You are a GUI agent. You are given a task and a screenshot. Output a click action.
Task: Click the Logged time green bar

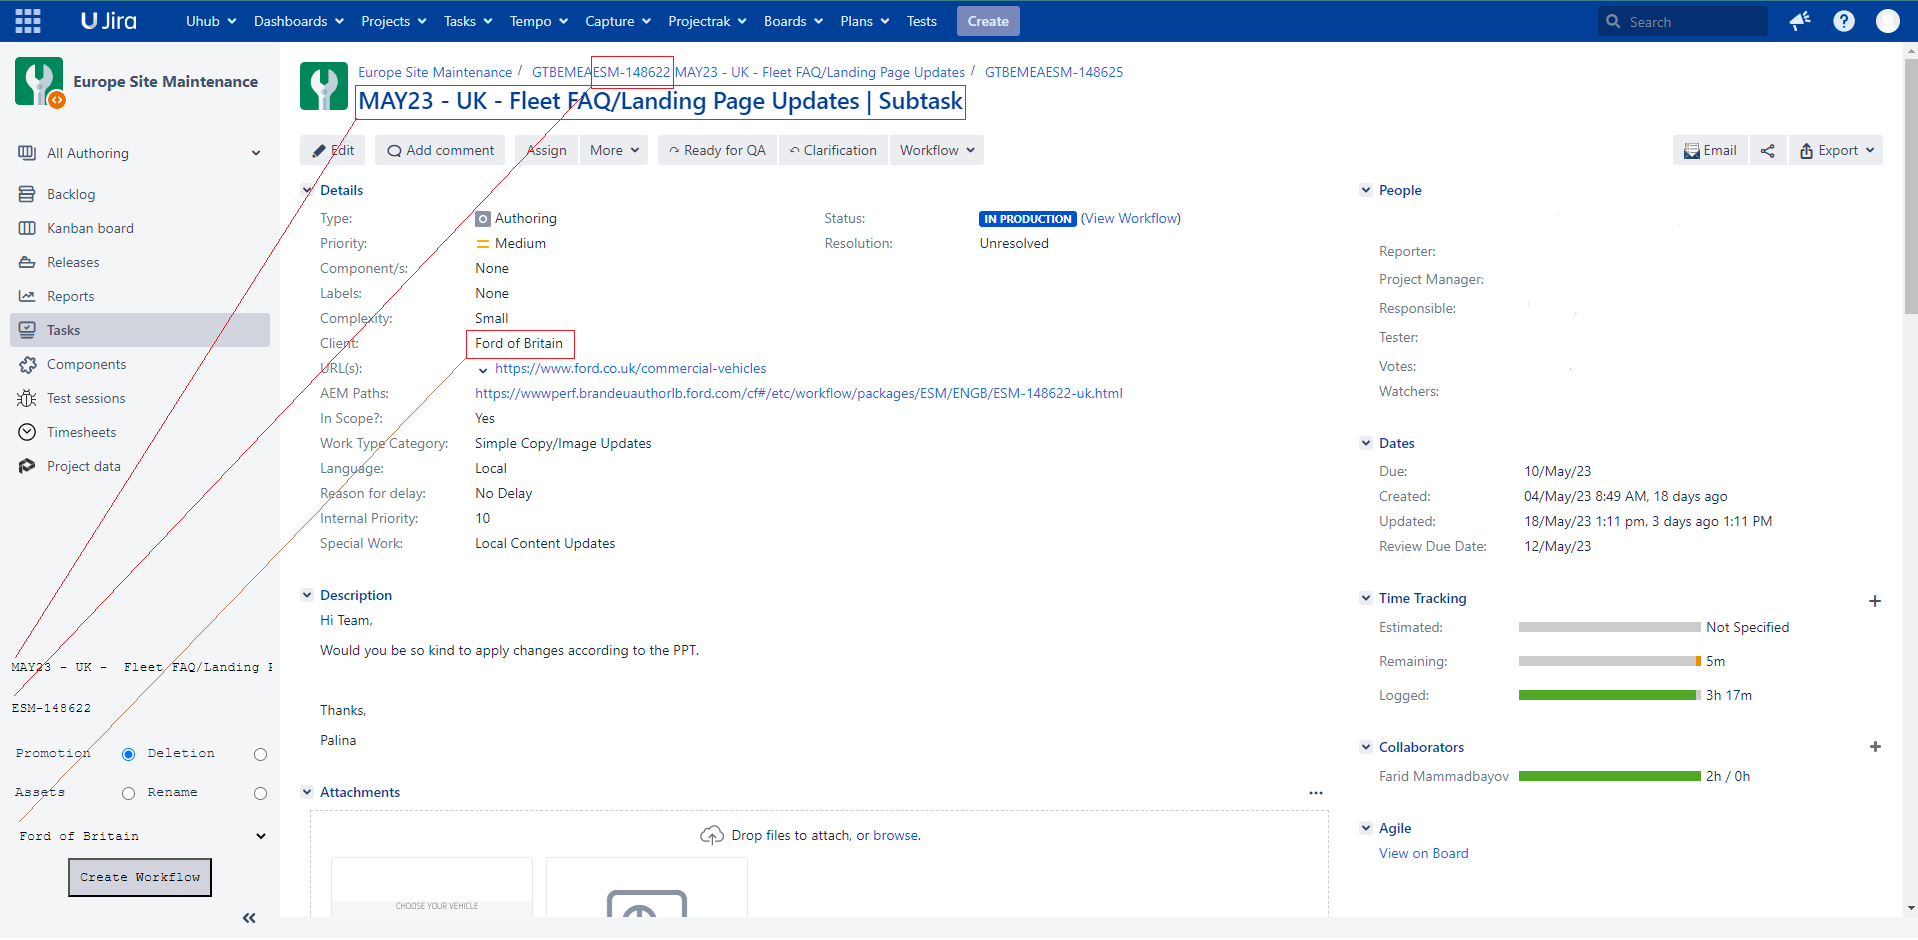click(1608, 695)
